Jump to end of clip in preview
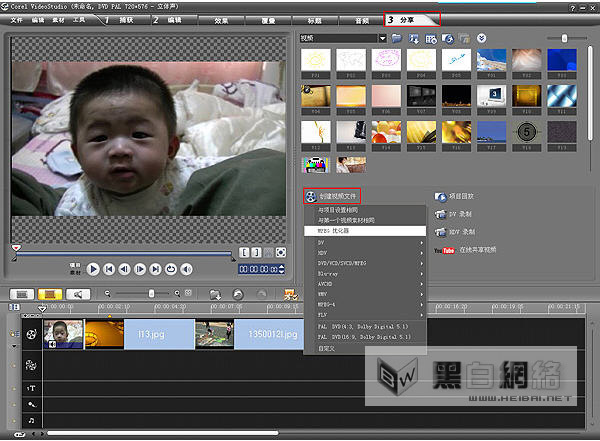Viewport: 600px width, 441px height. 155,269
